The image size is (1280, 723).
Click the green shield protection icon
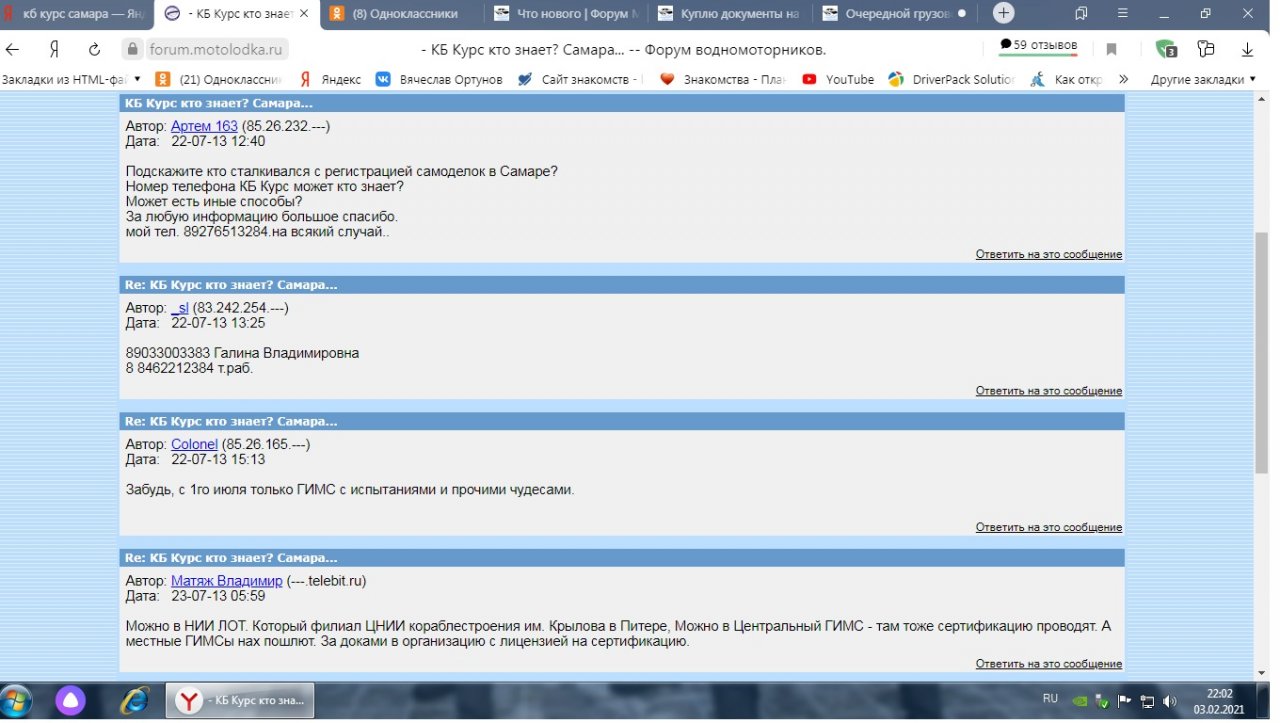coord(1165,49)
